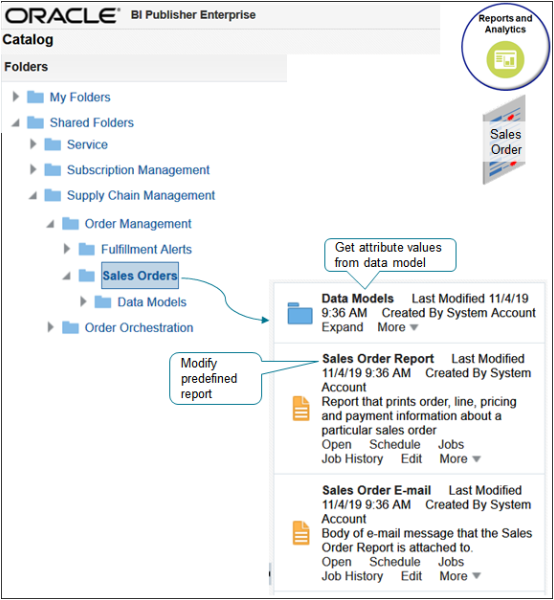View Job History for Sales Order E-mail
This screenshot has height=600, width=554.
coord(352,576)
